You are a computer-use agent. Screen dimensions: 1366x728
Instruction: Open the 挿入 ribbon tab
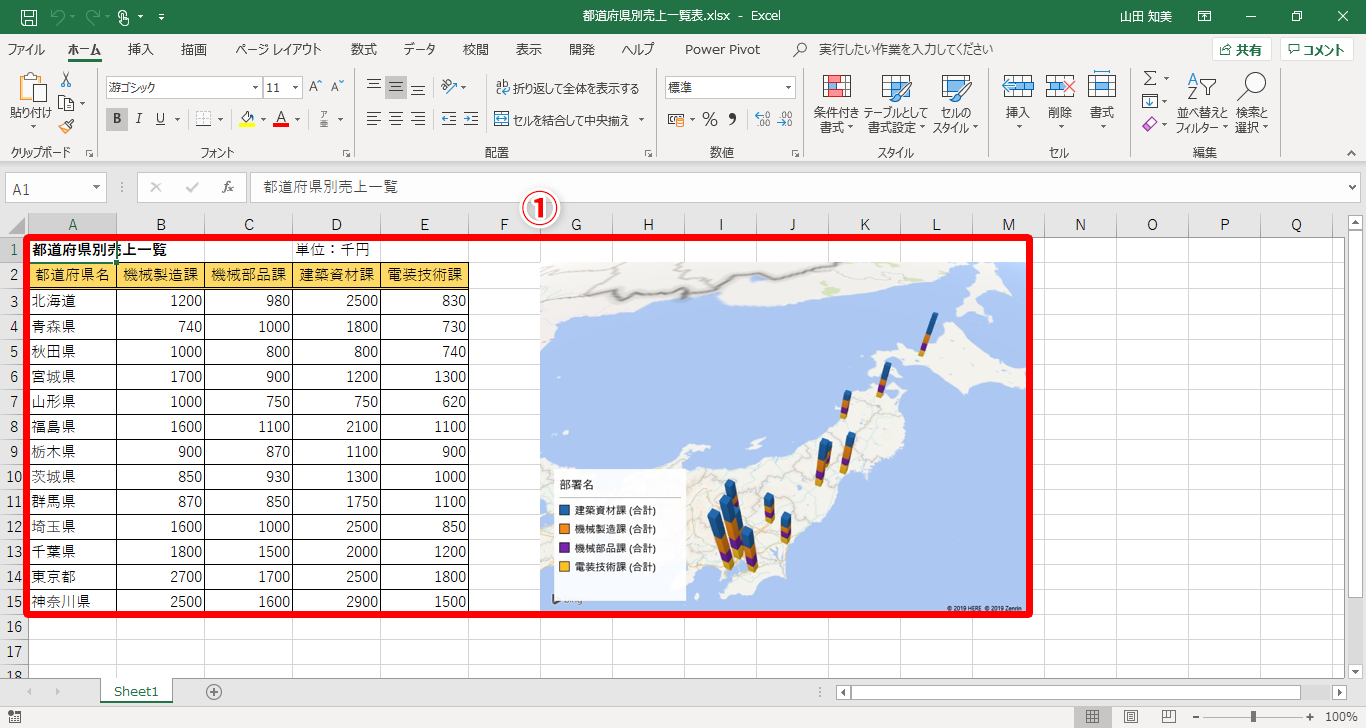coord(141,49)
